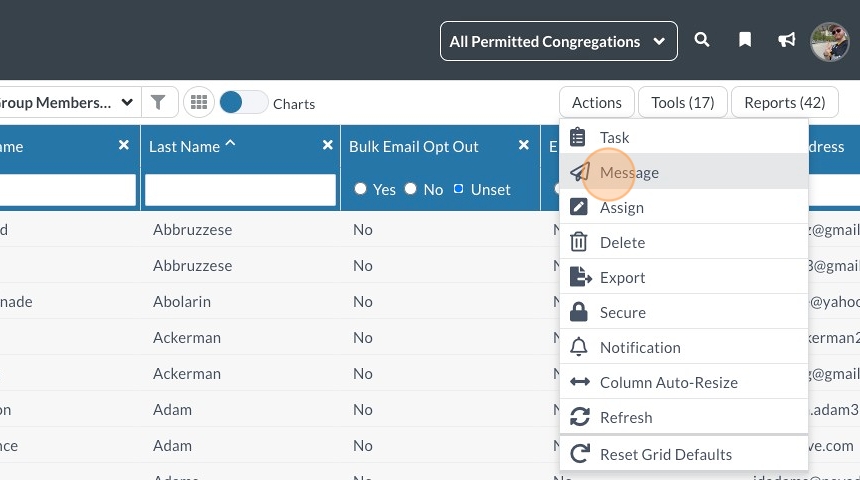Image resolution: width=860 pixels, height=480 pixels.
Task: Click the search magnifier icon in header
Action: click(702, 41)
